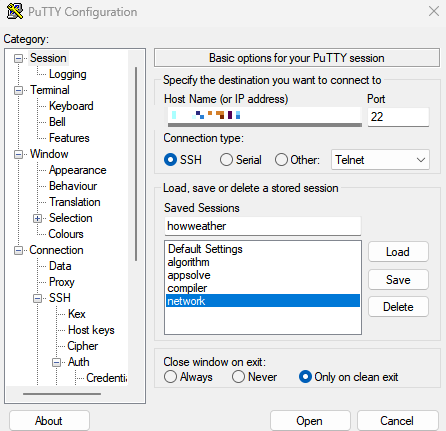Click the Saved Sessions name field
The height and width of the screenshot is (431, 446).
tap(263, 226)
